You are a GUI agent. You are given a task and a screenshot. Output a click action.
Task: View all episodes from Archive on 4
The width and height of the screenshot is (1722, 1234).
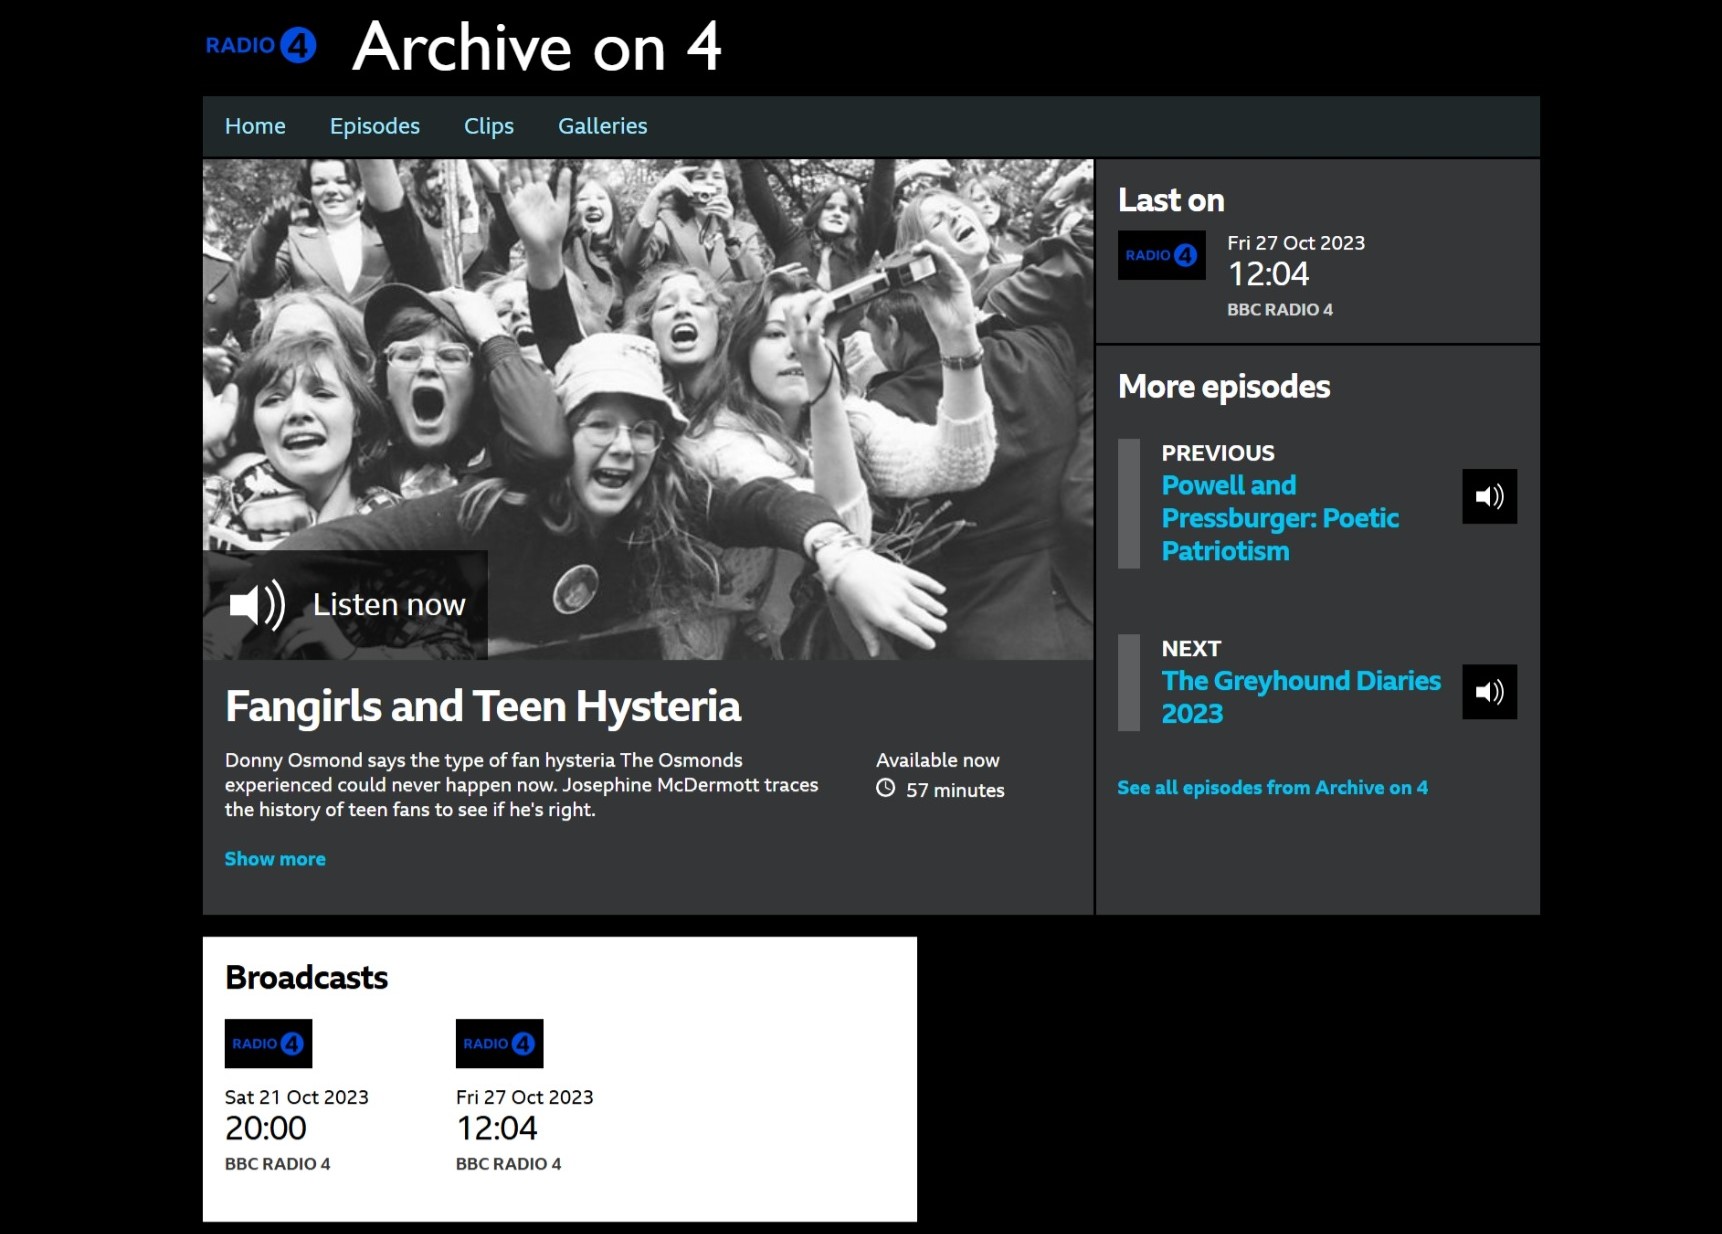[x=1272, y=788]
